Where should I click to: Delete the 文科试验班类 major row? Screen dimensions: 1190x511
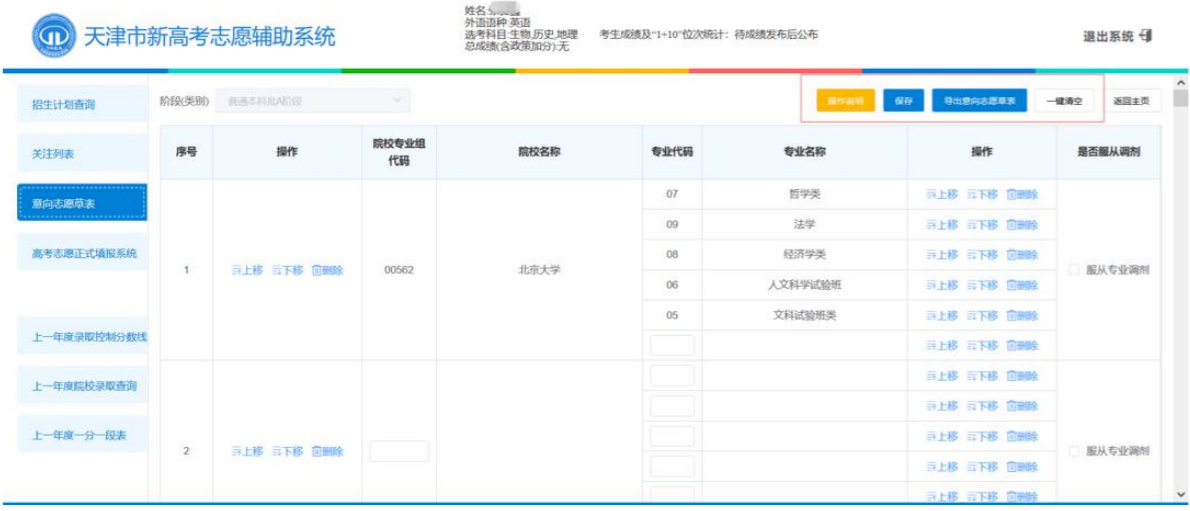point(1022,315)
